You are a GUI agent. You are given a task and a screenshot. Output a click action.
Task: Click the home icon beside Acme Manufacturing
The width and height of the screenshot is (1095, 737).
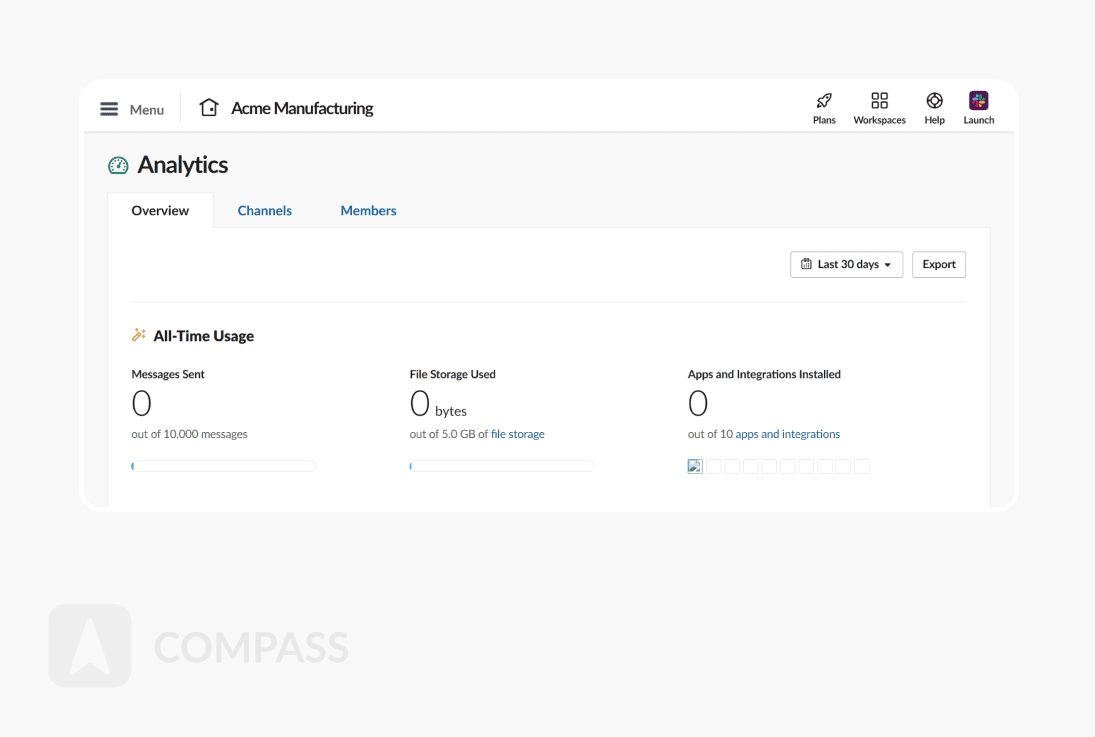coord(208,108)
